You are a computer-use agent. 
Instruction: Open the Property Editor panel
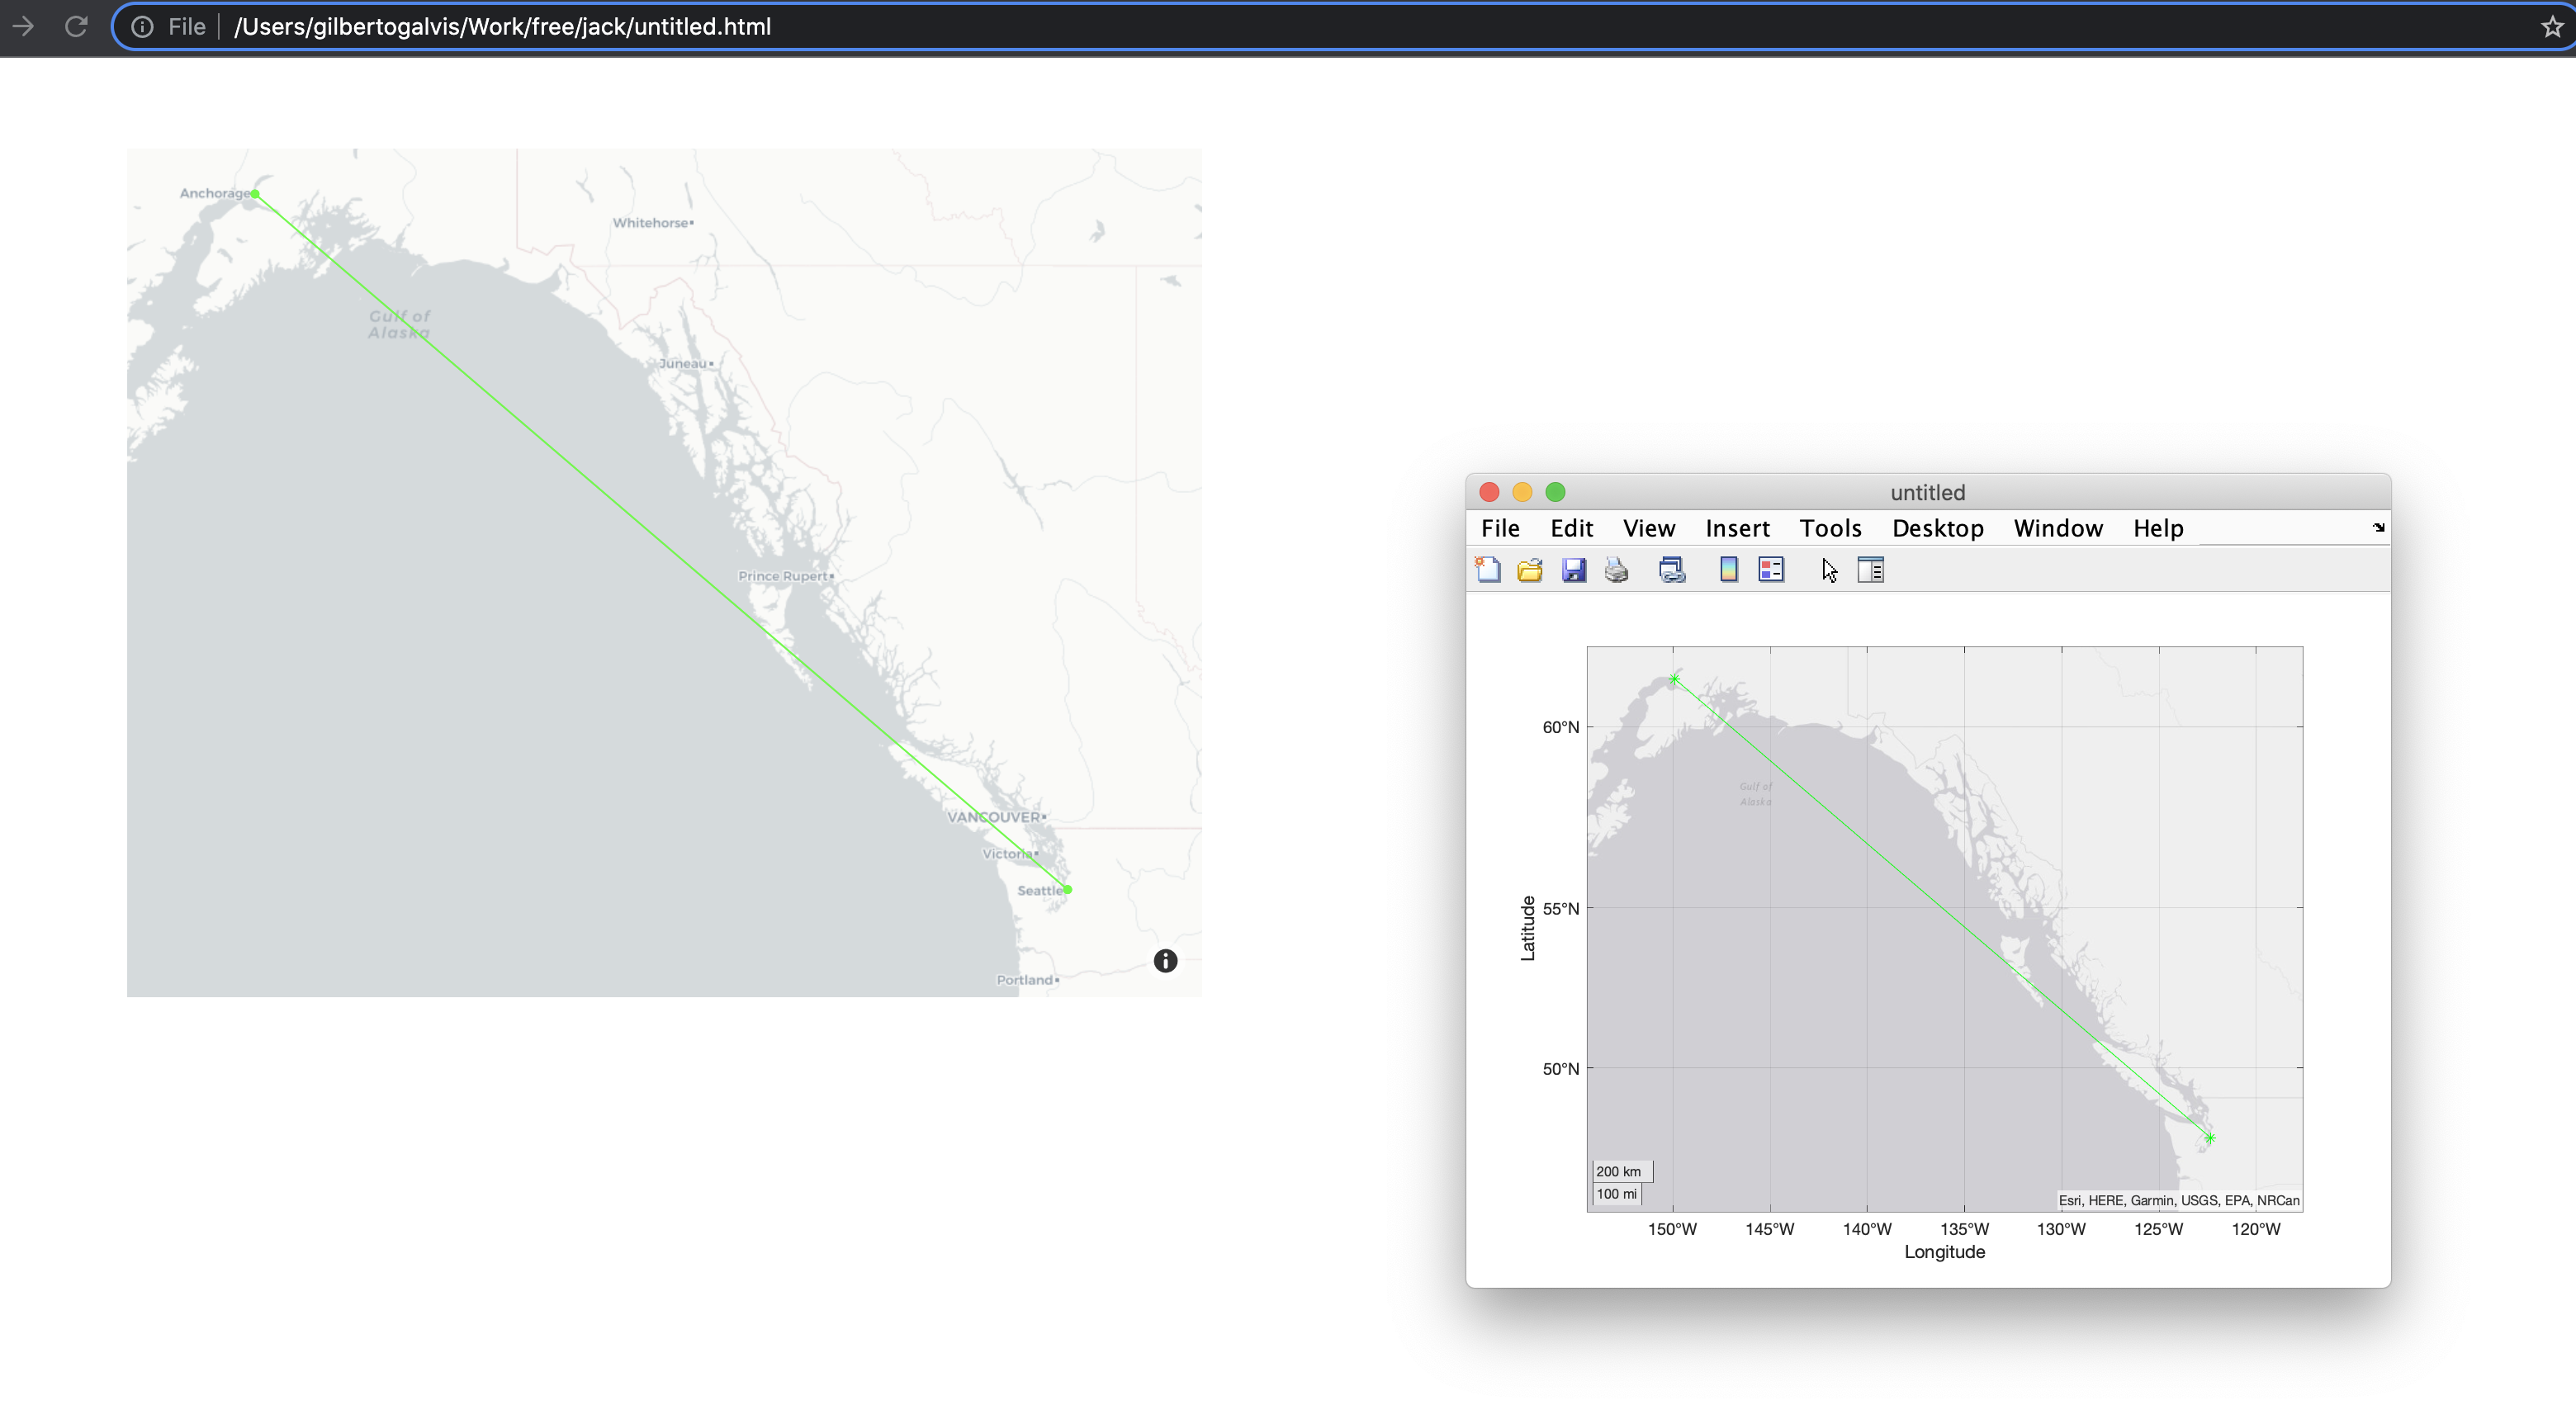(x=1870, y=569)
